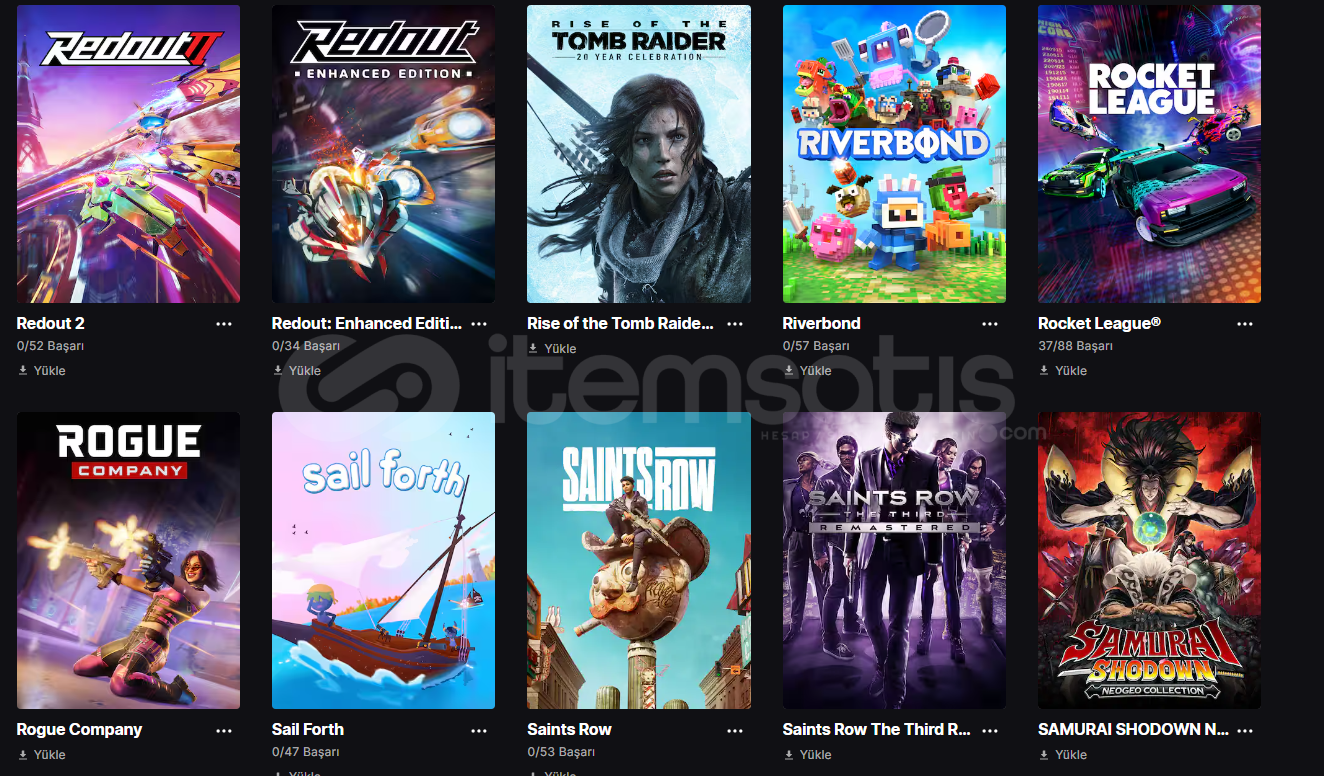Image resolution: width=1324 pixels, height=776 pixels.
Task: Open options for SAMURAI SHODOWN NeoGeo Collection
Action: pyautogui.click(x=1245, y=730)
